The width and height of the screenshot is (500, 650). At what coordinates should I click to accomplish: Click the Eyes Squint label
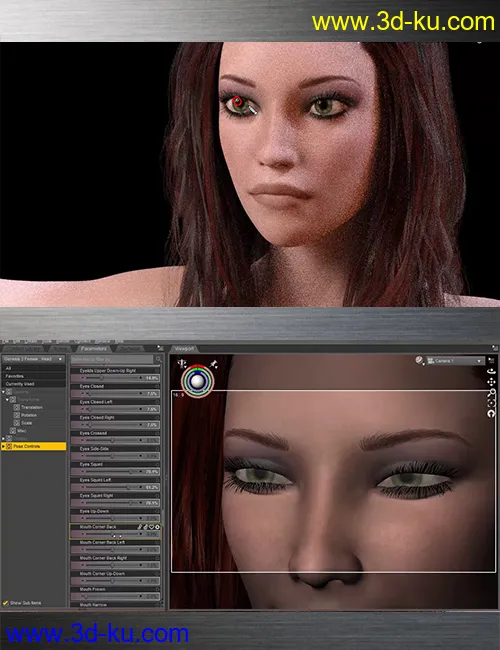tap(91, 464)
